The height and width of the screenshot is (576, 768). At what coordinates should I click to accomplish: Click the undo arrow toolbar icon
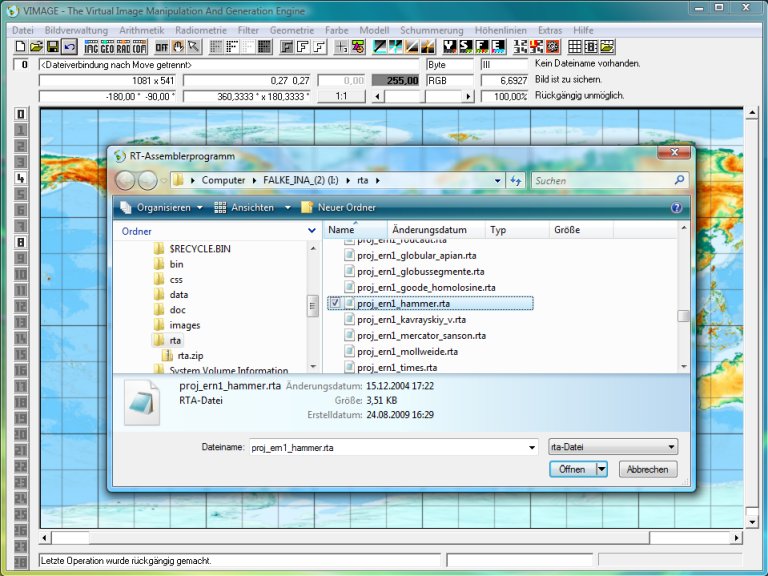69,47
